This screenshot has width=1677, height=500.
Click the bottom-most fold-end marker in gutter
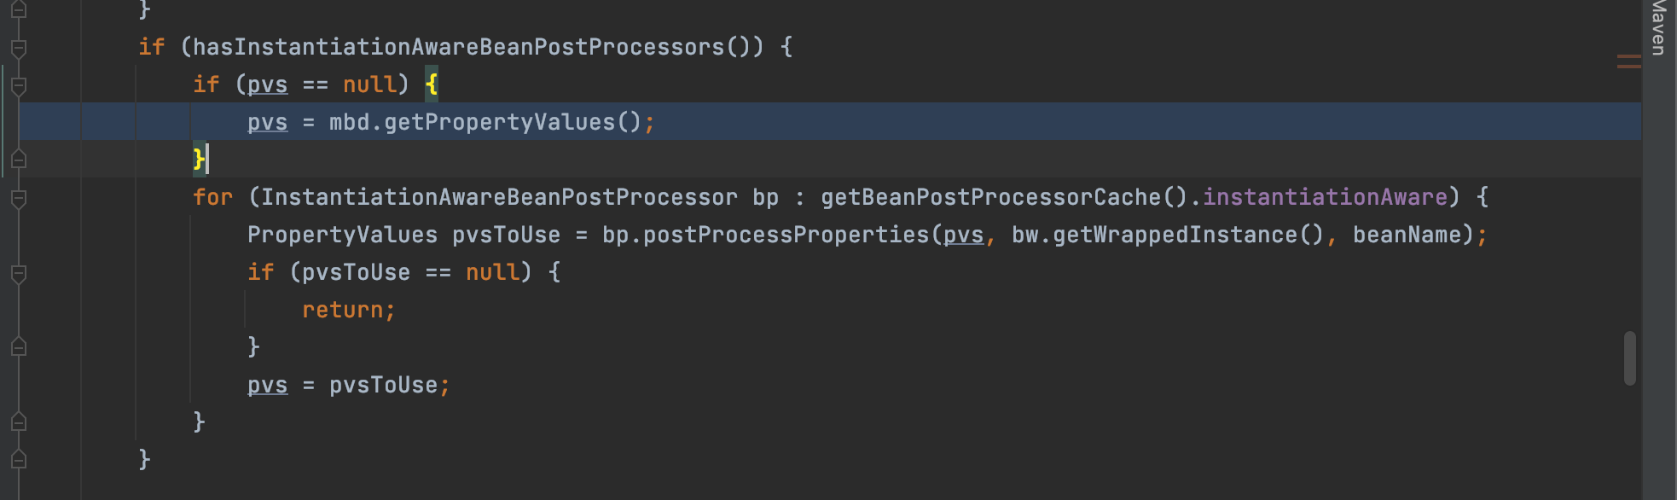18,460
